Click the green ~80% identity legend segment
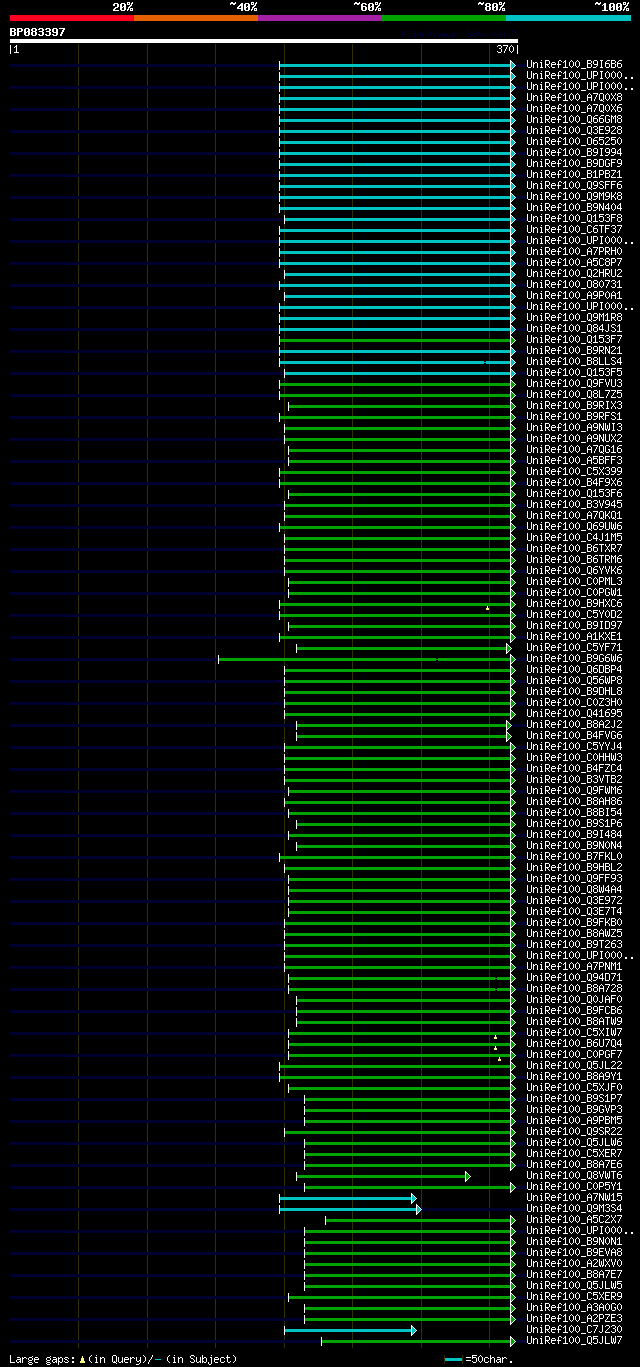The height and width of the screenshot is (1367, 640). tap(443, 18)
